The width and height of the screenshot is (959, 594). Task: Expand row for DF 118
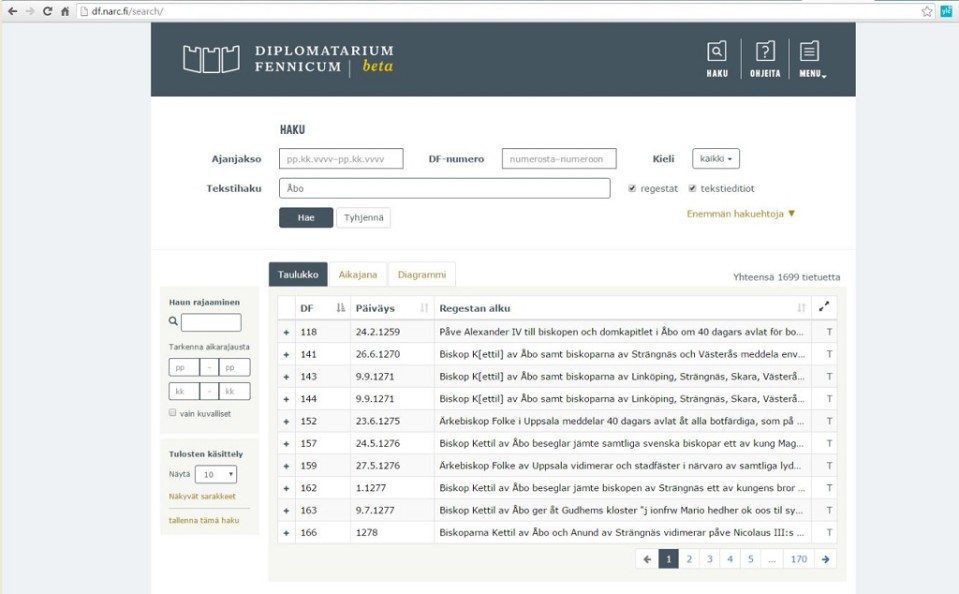[x=286, y=331]
